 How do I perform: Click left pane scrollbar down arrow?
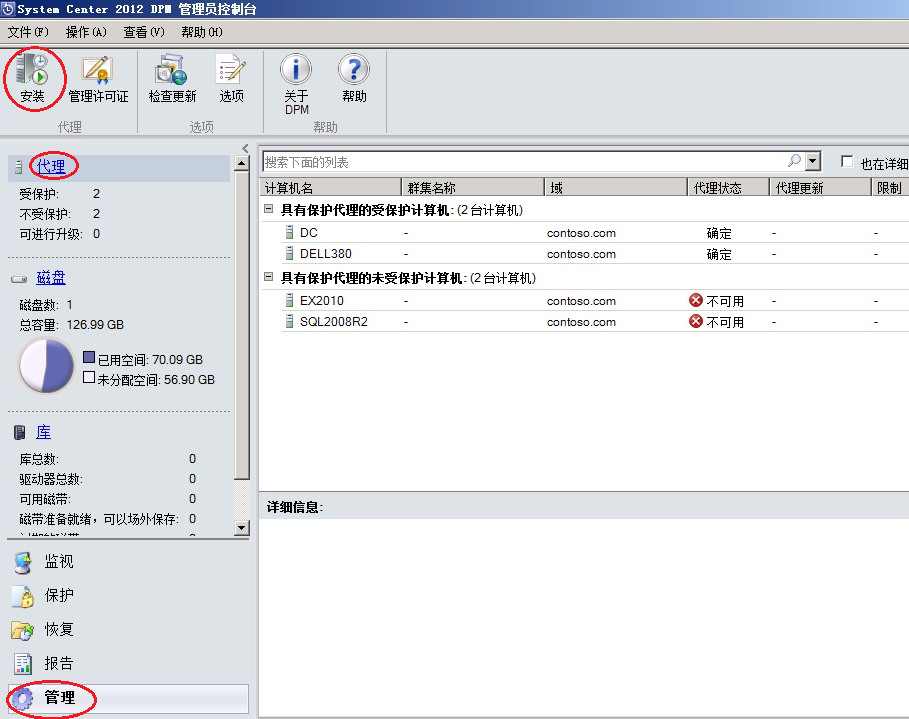click(242, 528)
